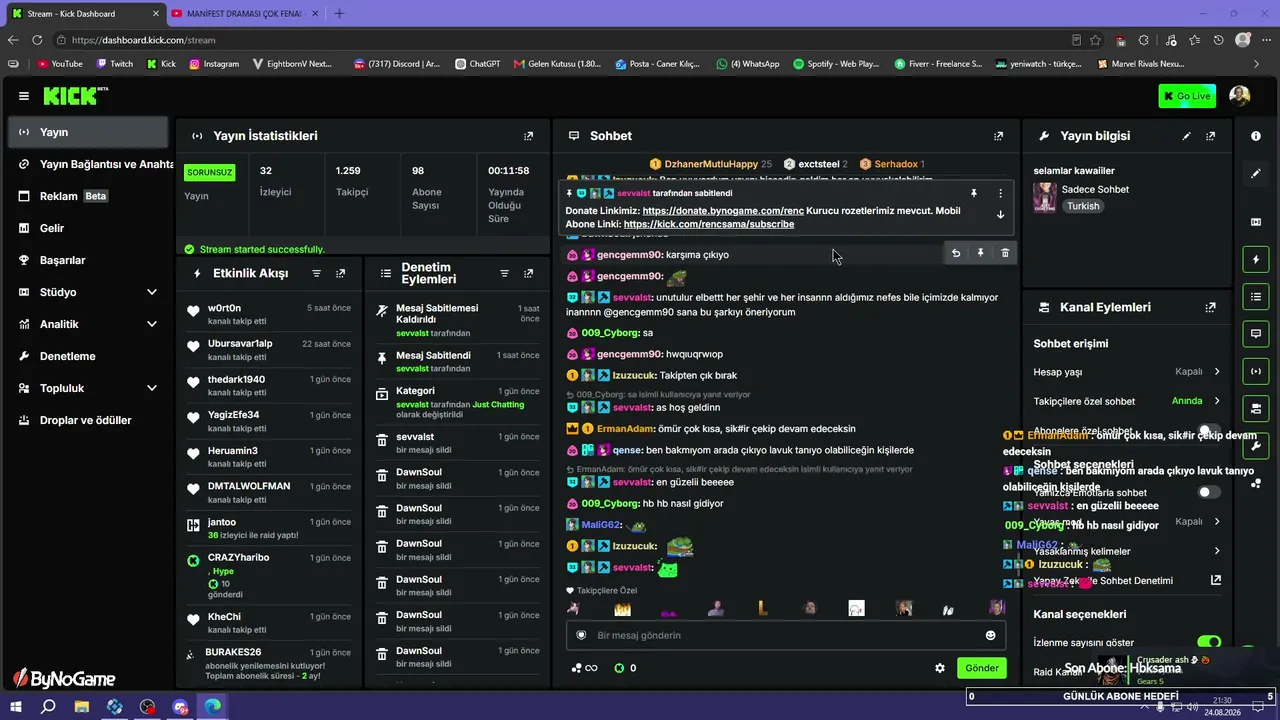
Task: Edit stream info with the pencil icon
Action: (x=1187, y=136)
